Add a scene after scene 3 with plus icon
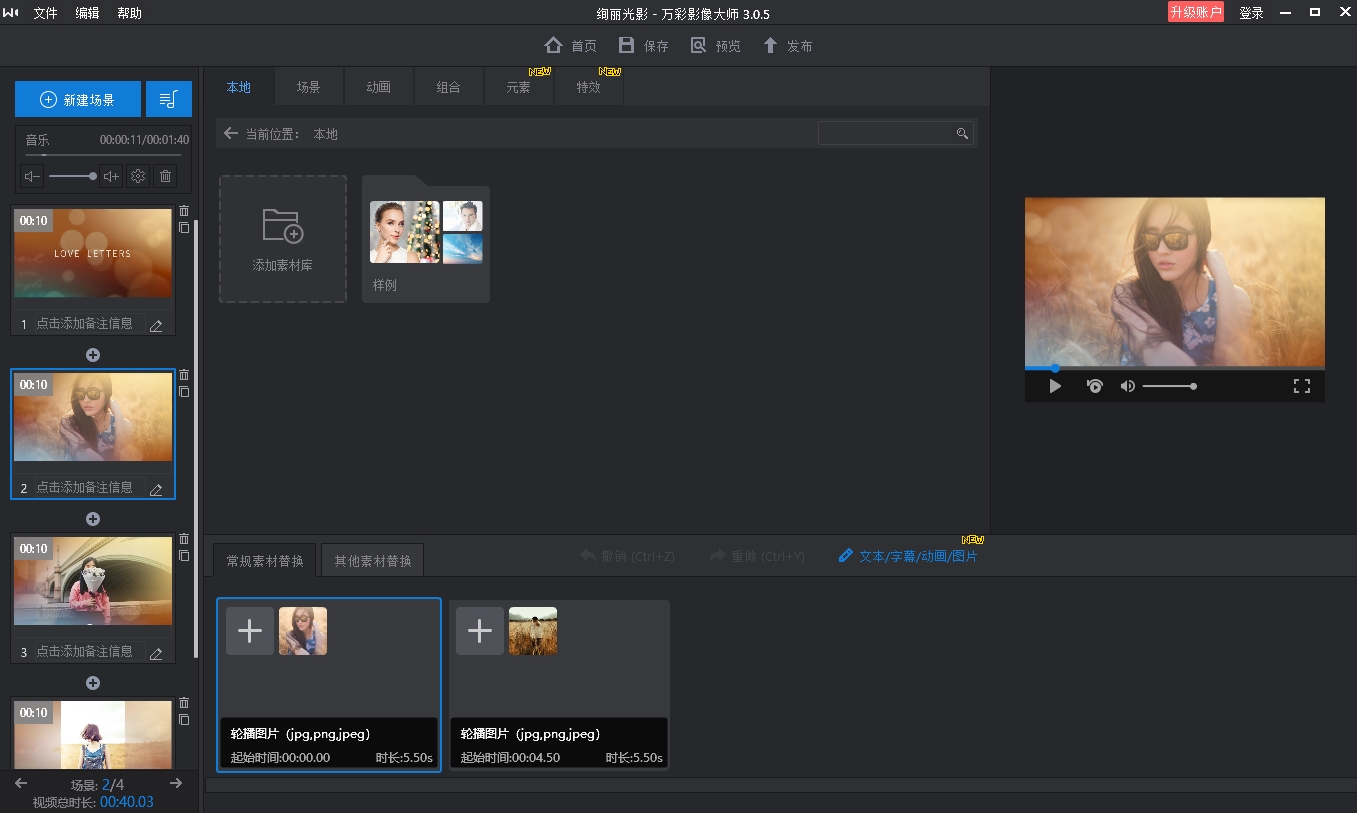Screen dimensions: 1357x813 point(93,683)
